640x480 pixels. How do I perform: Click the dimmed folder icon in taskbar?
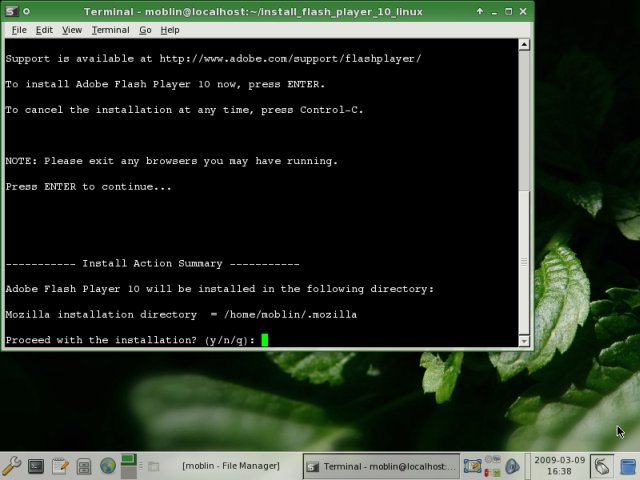tap(153, 466)
